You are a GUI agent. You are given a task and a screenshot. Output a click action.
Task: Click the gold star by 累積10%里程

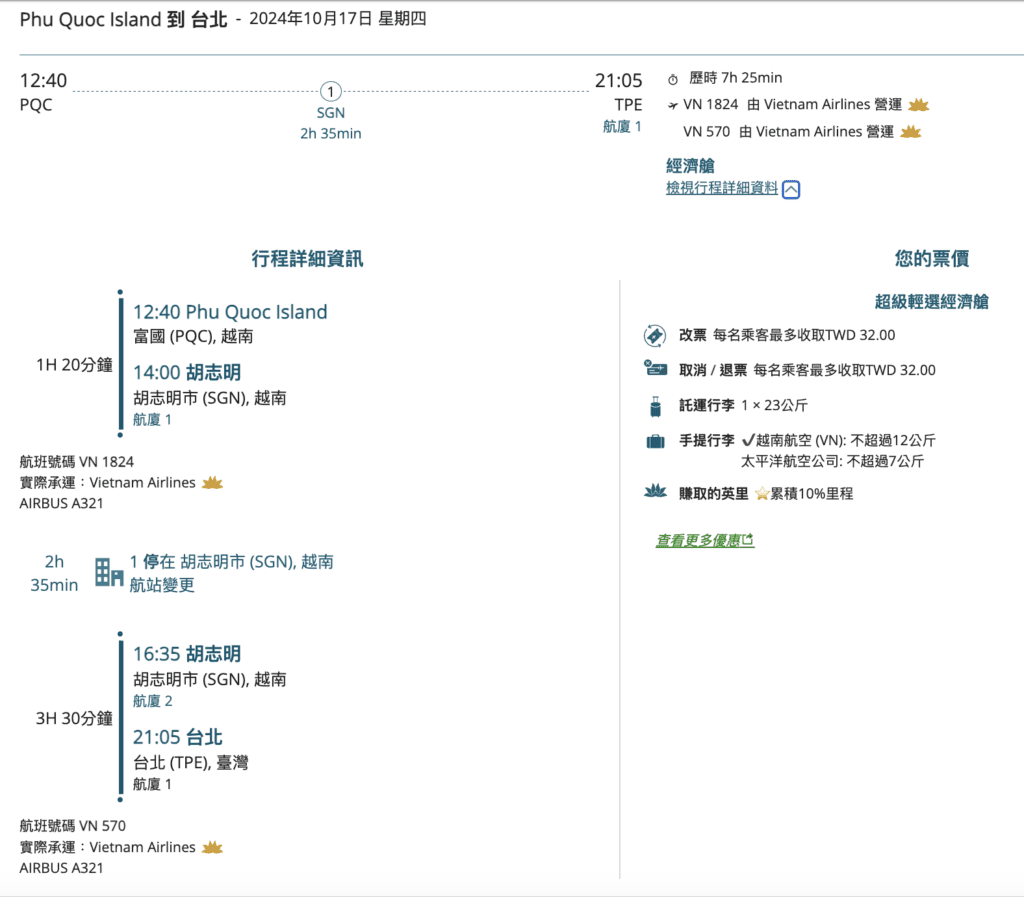761,494
